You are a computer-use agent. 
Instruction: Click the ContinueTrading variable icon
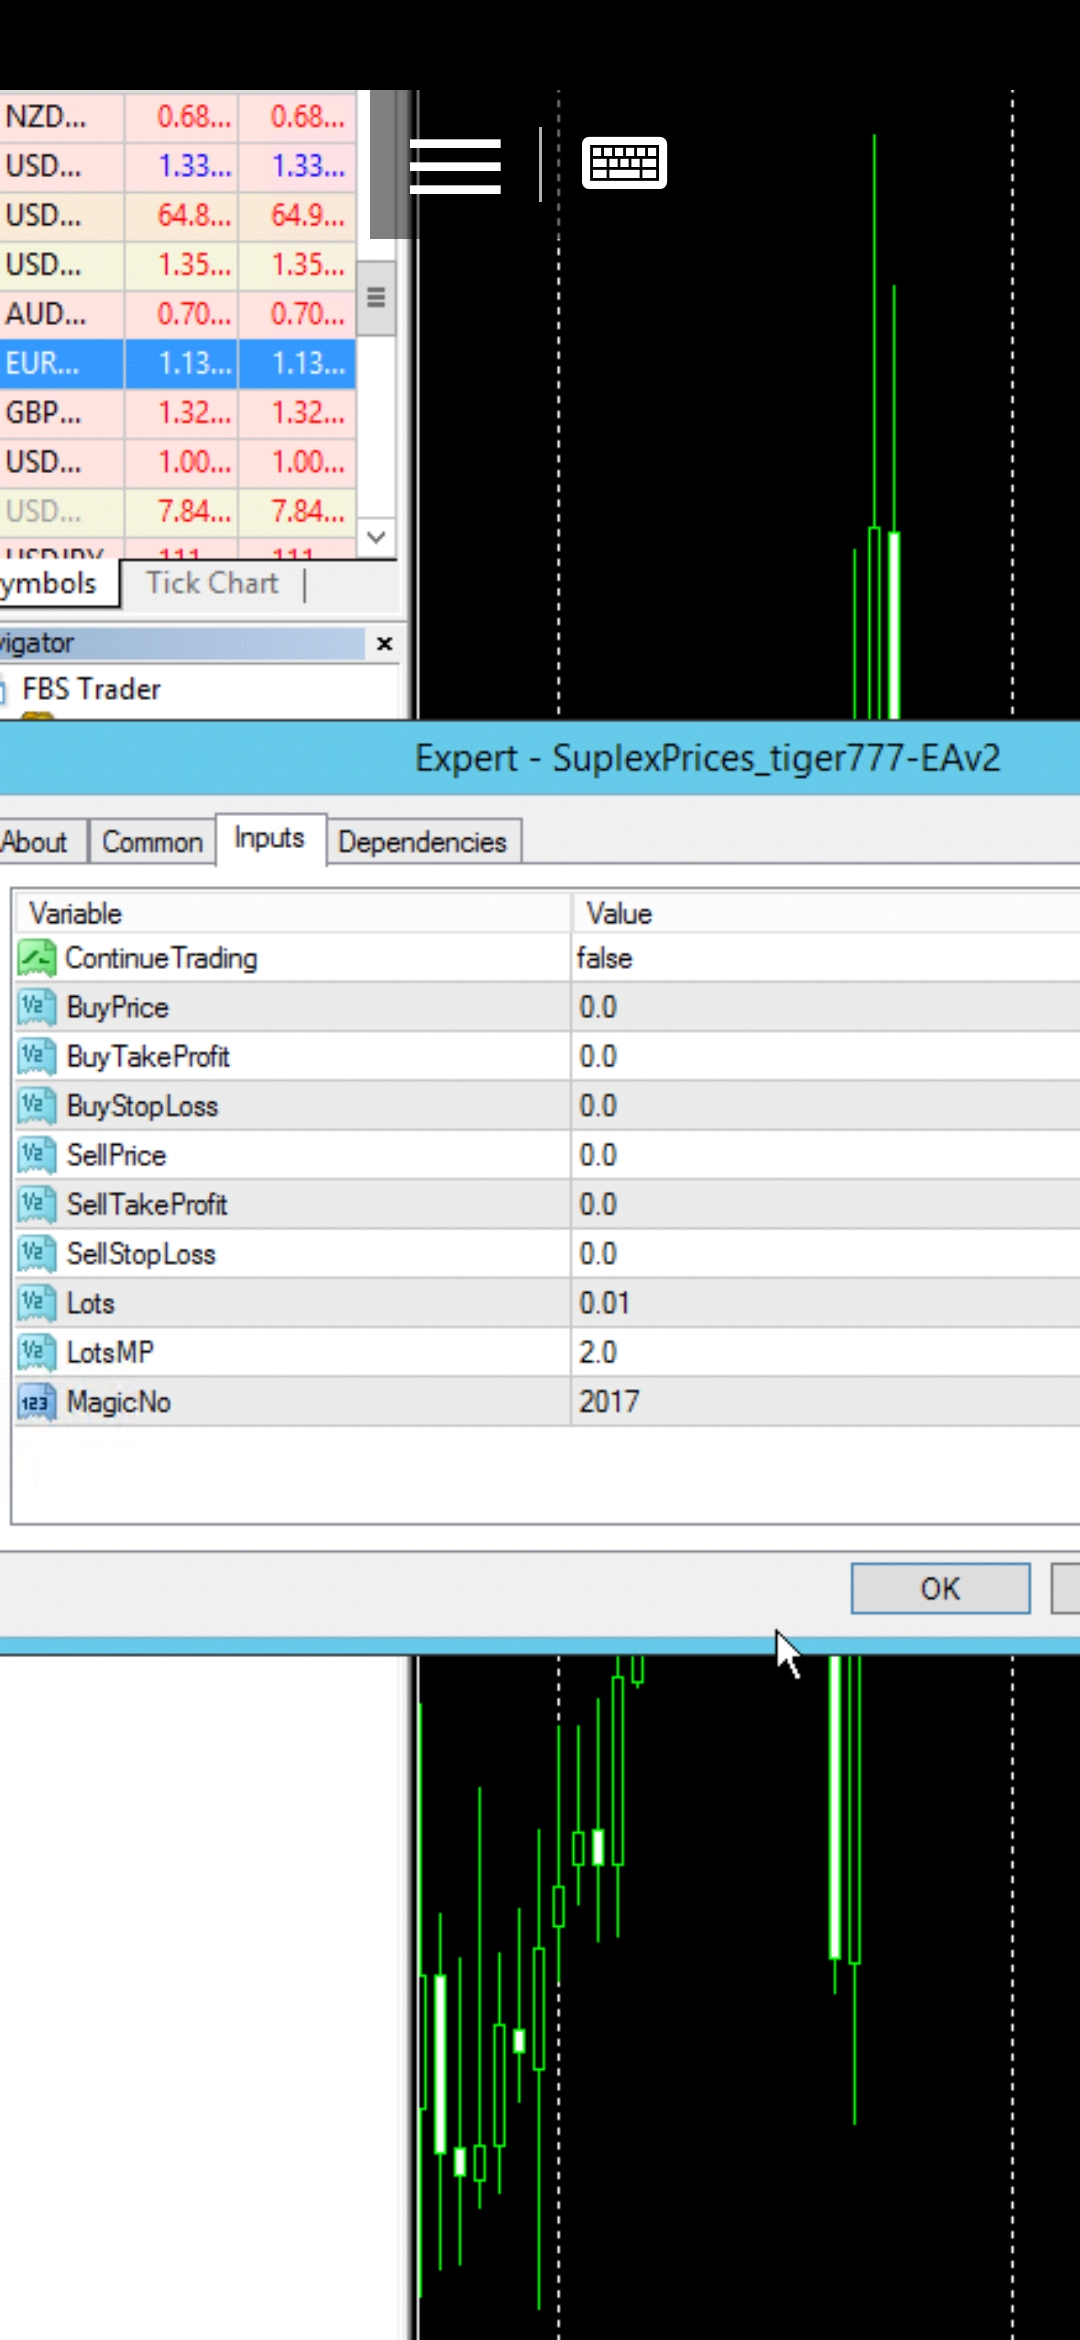pyautogui.click(x=37, y=958)
